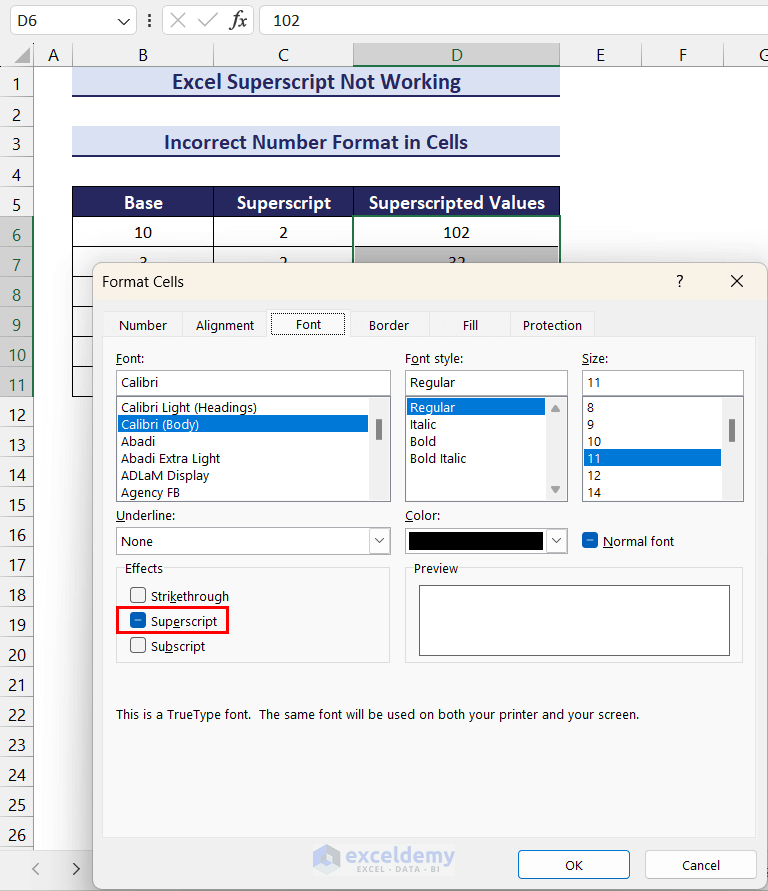Viewport: 768px width, 891px height.
Task: Toggle the Subscript checkbox
Action: pos(137,645)
